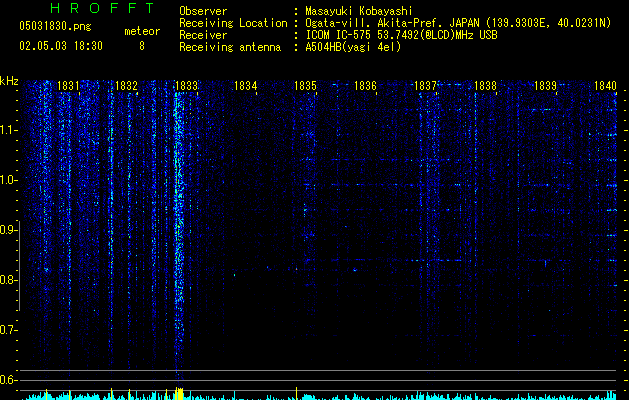Viewport: 629px width, 400px height.
Task: Click time marker 1832
Action: click(126, 85)
